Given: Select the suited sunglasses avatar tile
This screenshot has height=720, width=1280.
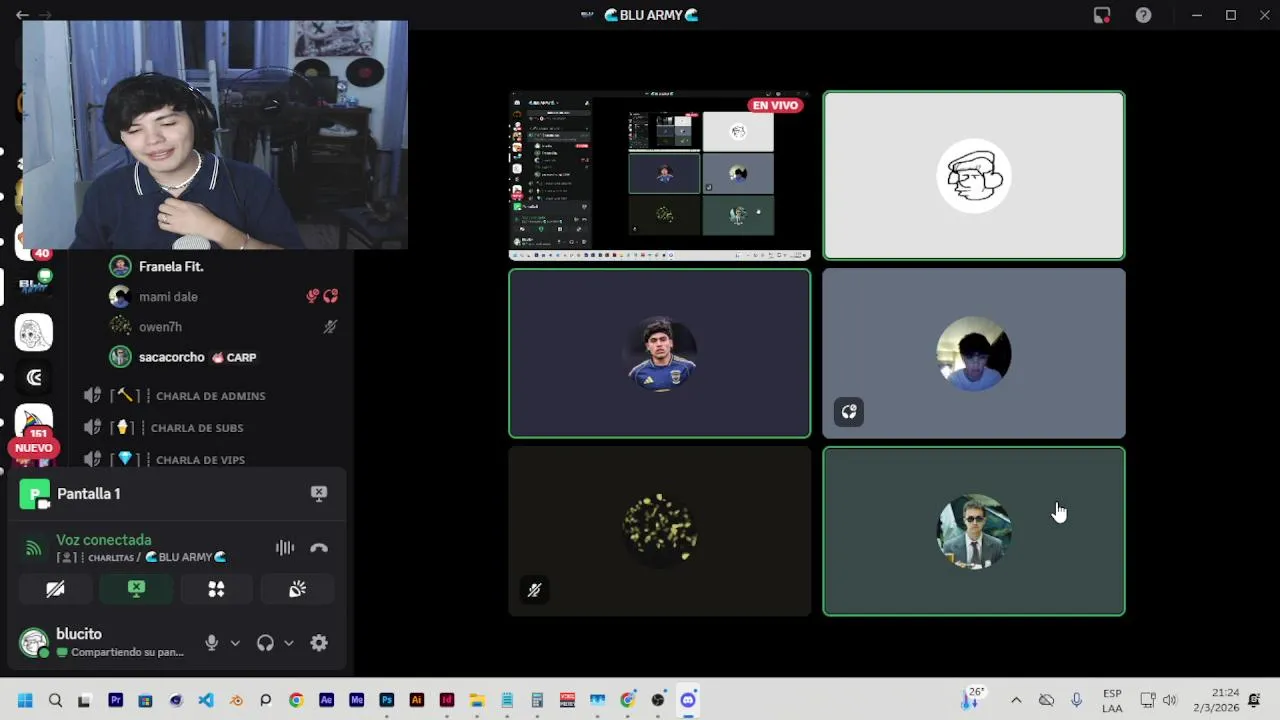Looking at the screenshot, I should click(x=974, y=530).
